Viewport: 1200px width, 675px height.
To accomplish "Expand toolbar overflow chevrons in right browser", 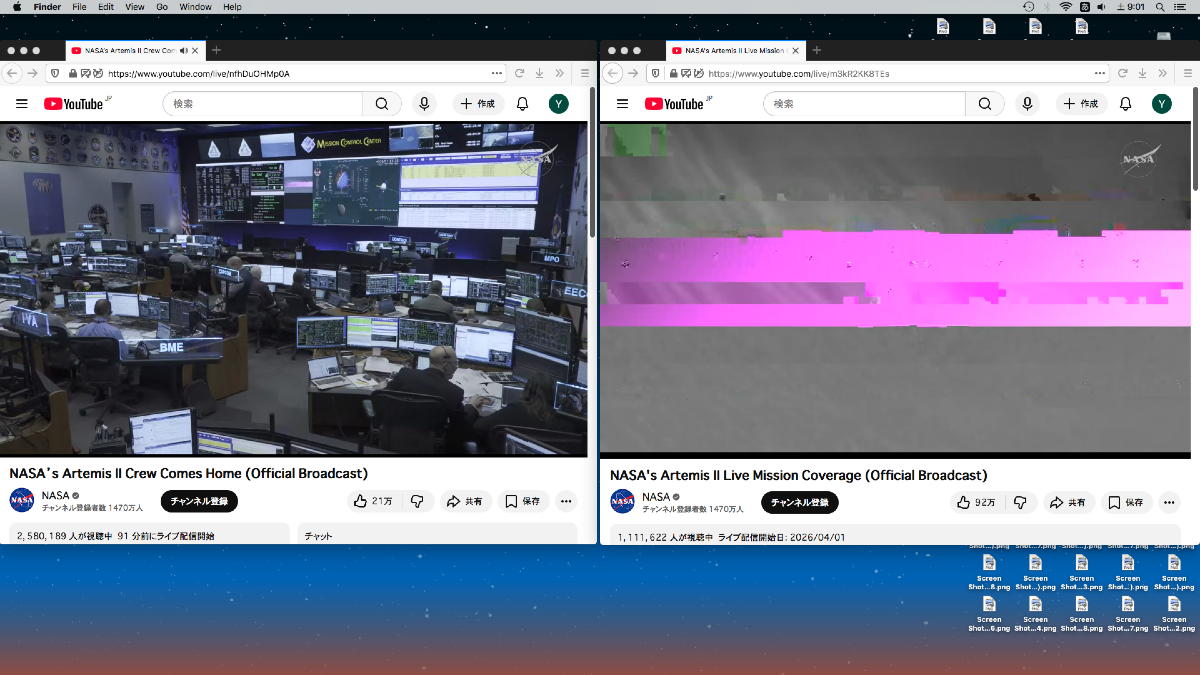I will coord(1161,73).
